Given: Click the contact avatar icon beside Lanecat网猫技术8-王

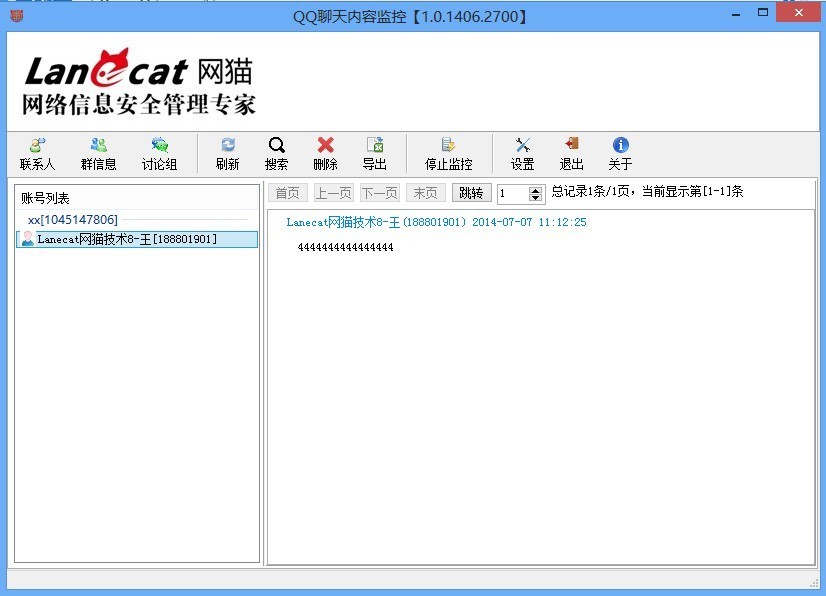Looking at the screenshot, I should pos(27,239).
